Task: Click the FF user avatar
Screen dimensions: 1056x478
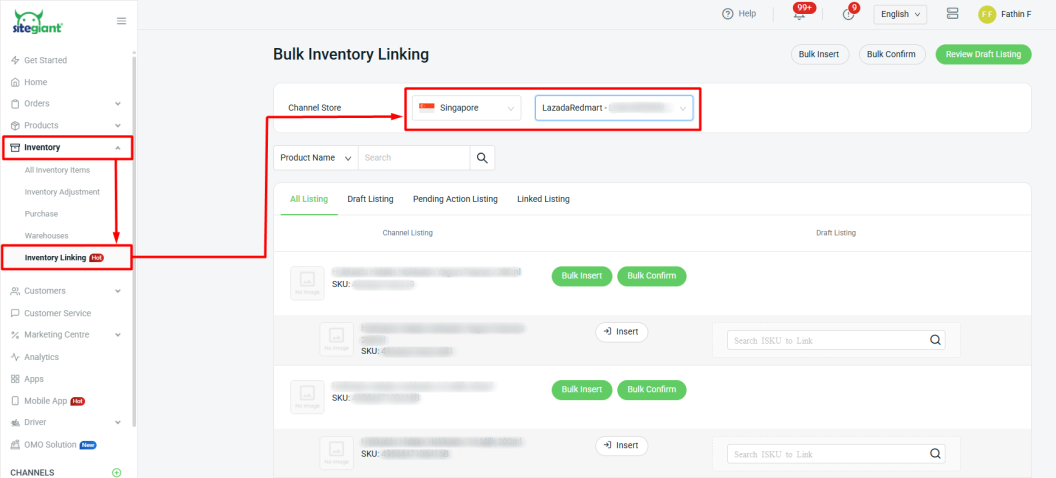Action: [987, 14]
